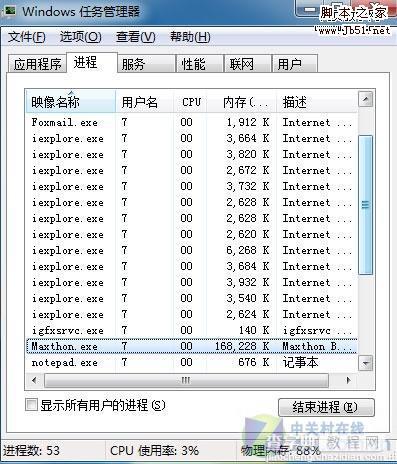
Task: Select the 进程 tab
Action: coord(92,62)
